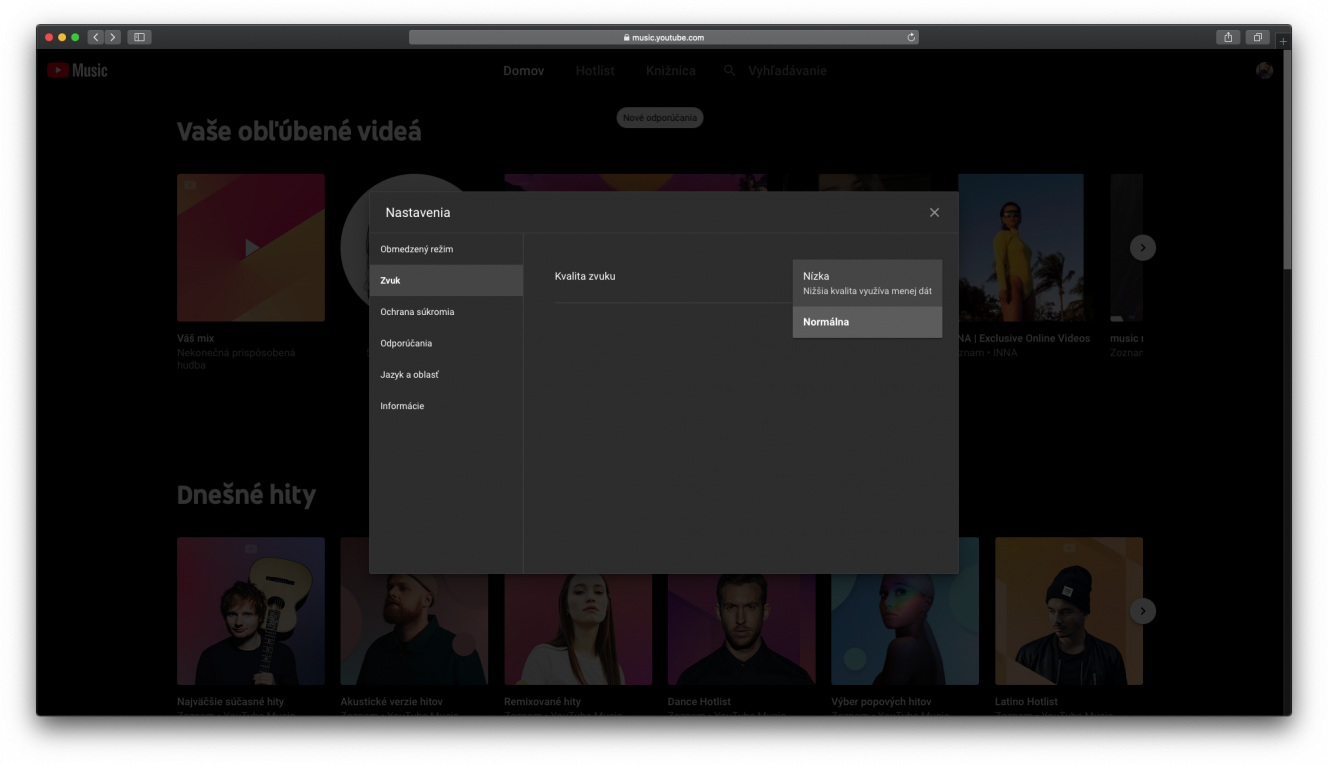Open the Knižnica tab

671,71
